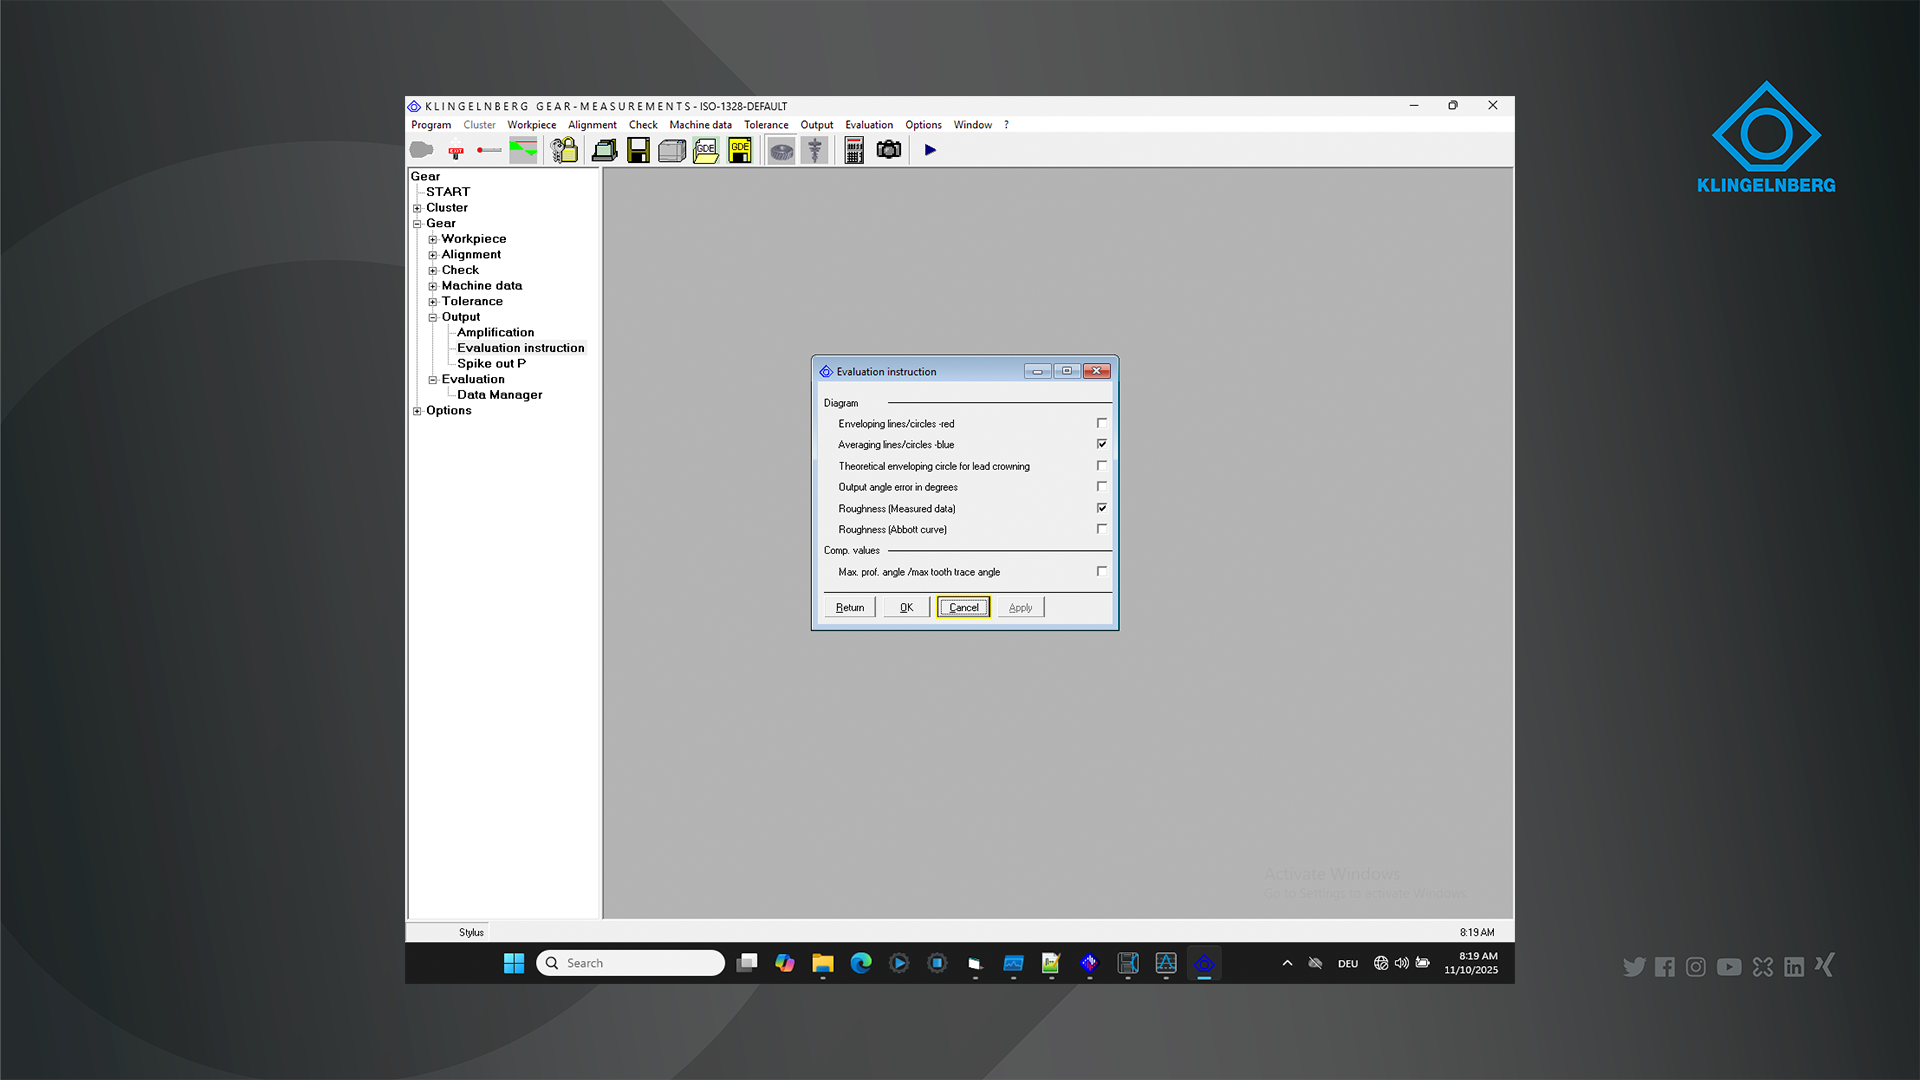Click the gray workpiece shape toolbar icon
The width and height of the screenshot is (1920, 1080).
point(422,150)
